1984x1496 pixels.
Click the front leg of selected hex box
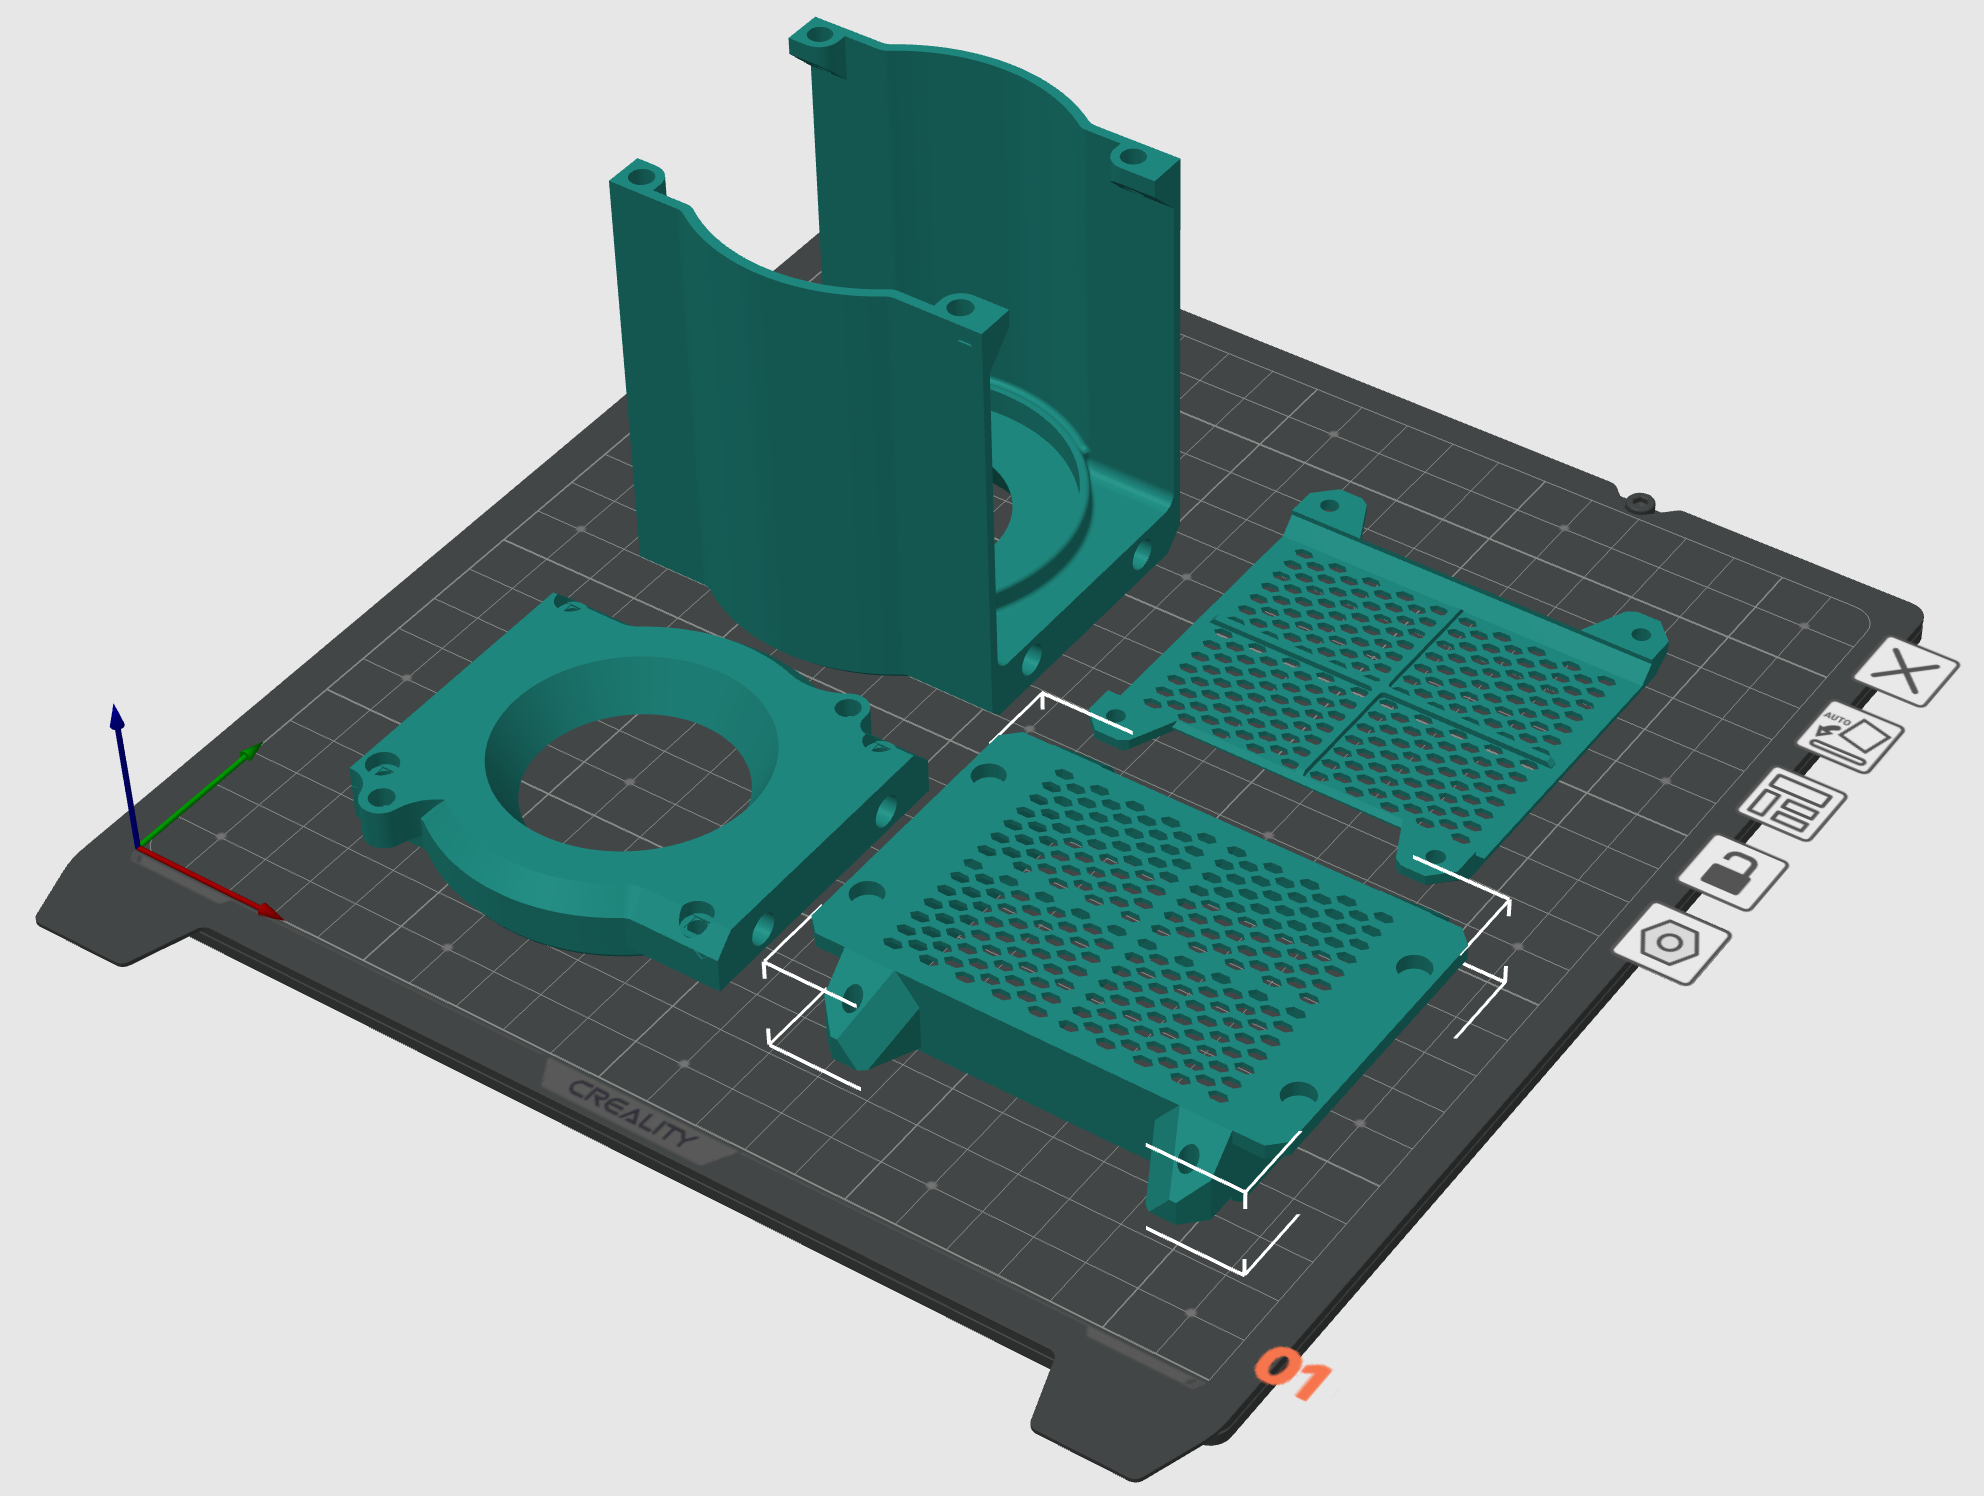tap(1188, 1180)
